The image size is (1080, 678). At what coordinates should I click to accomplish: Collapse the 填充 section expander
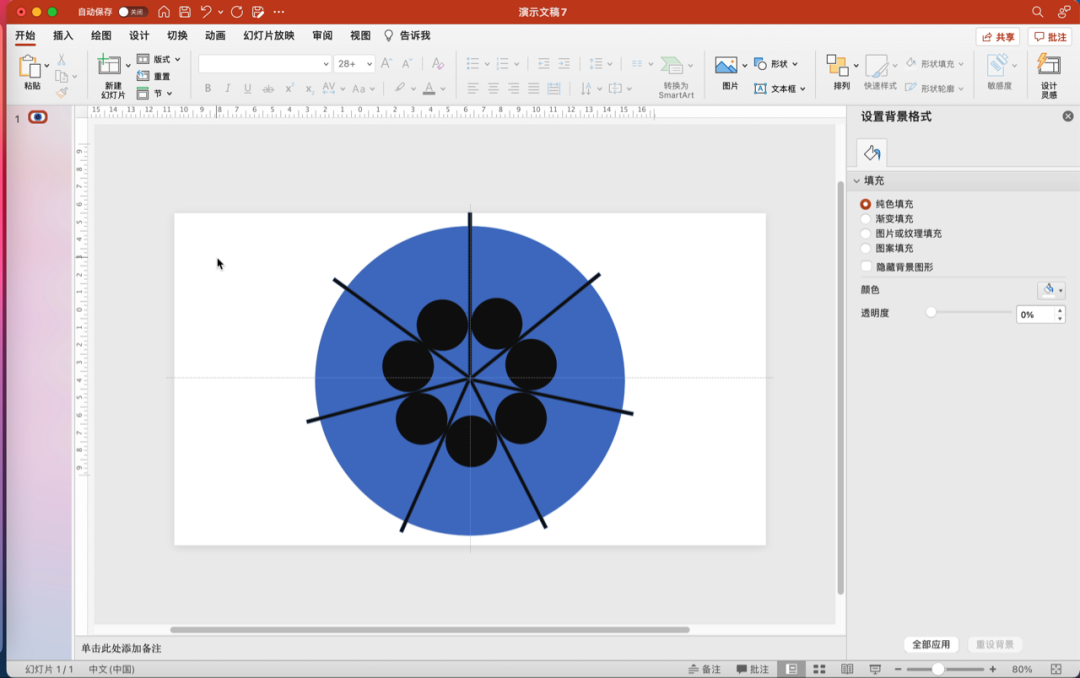point(857,181)
